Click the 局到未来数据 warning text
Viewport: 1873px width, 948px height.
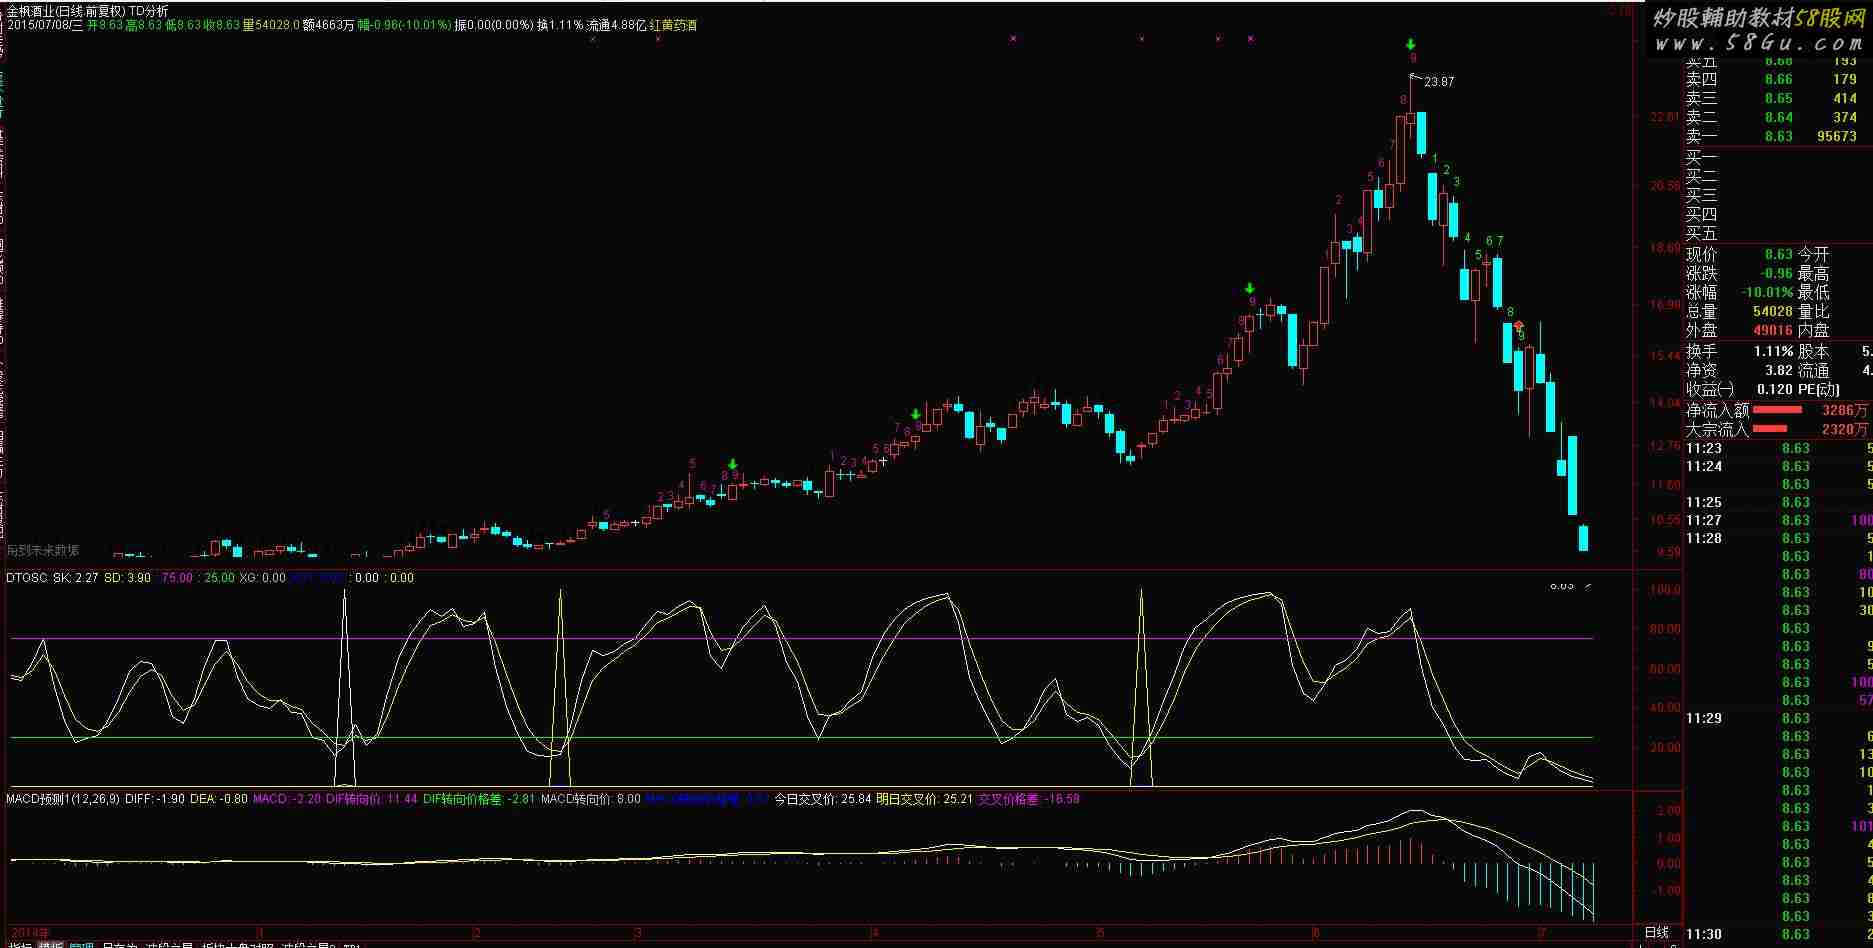point(42,551)
